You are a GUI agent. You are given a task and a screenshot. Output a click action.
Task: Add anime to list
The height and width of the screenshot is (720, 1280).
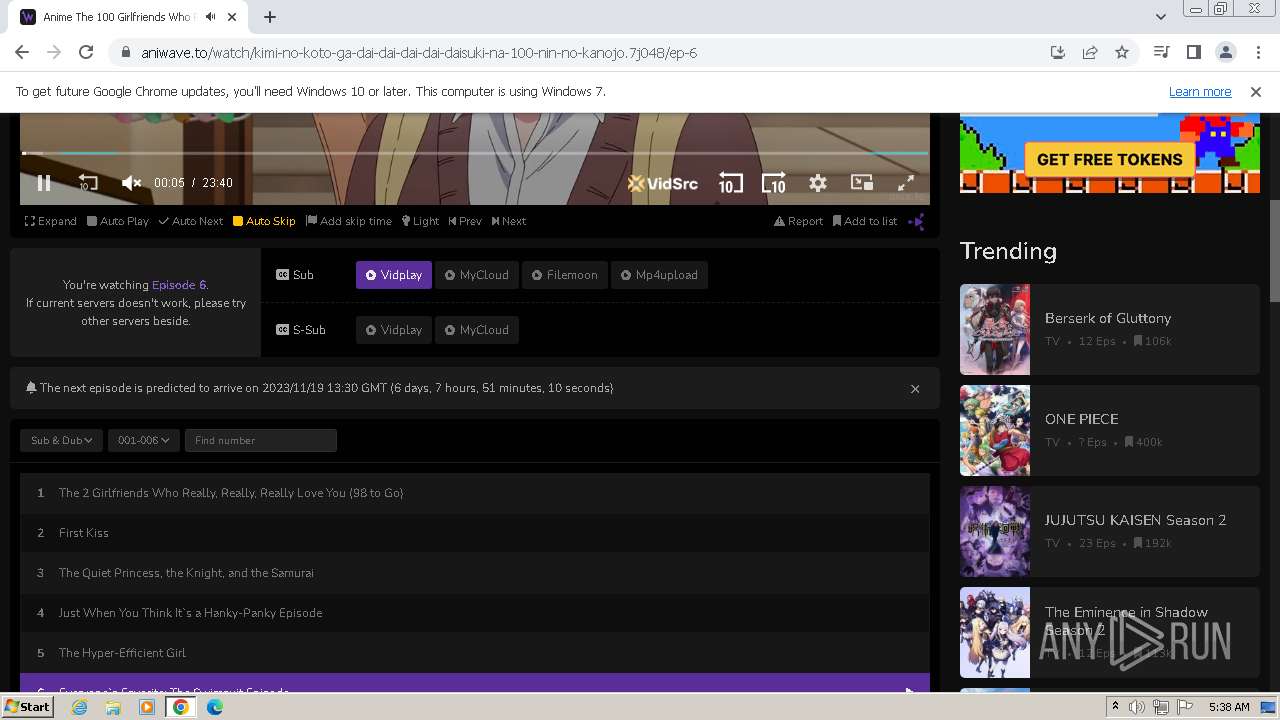tap(865, 221)
